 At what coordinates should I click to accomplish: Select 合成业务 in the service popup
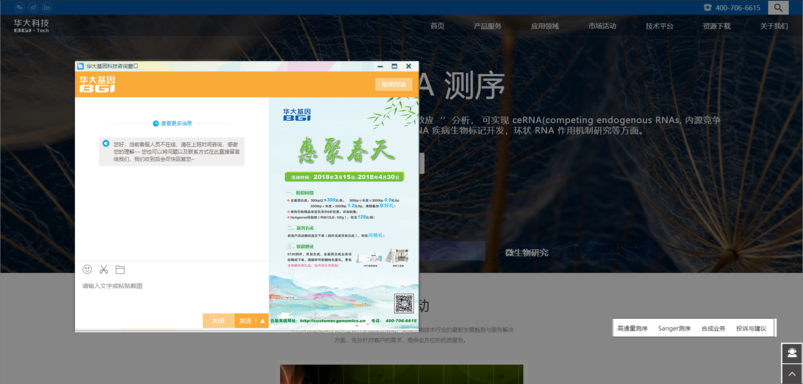[713, 328]
